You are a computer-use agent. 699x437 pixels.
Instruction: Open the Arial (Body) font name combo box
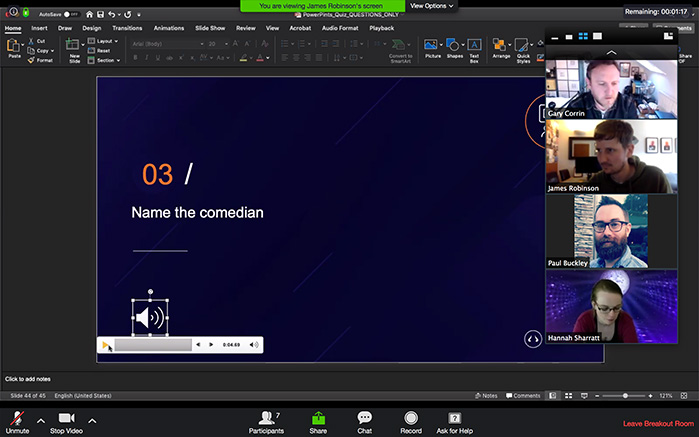point(168,44)
